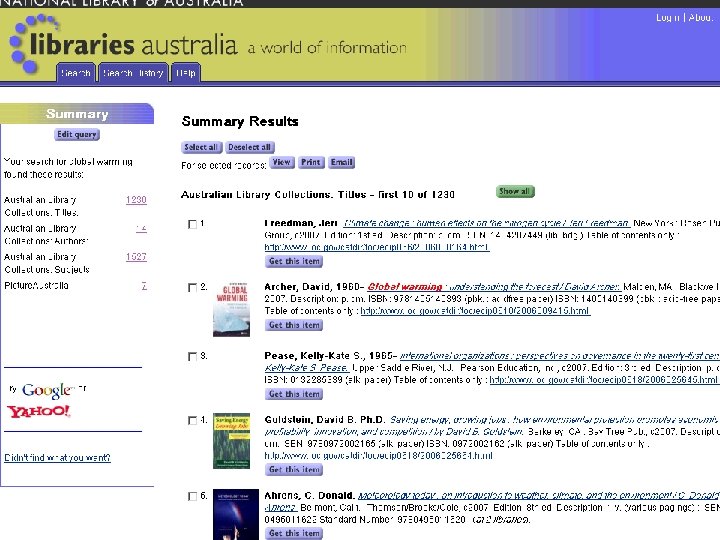Image resolution: width=720 pixels, height=540 pixels.
Task: Click the Edit query button
Action: pyautogui.click(x=77, y=135)
